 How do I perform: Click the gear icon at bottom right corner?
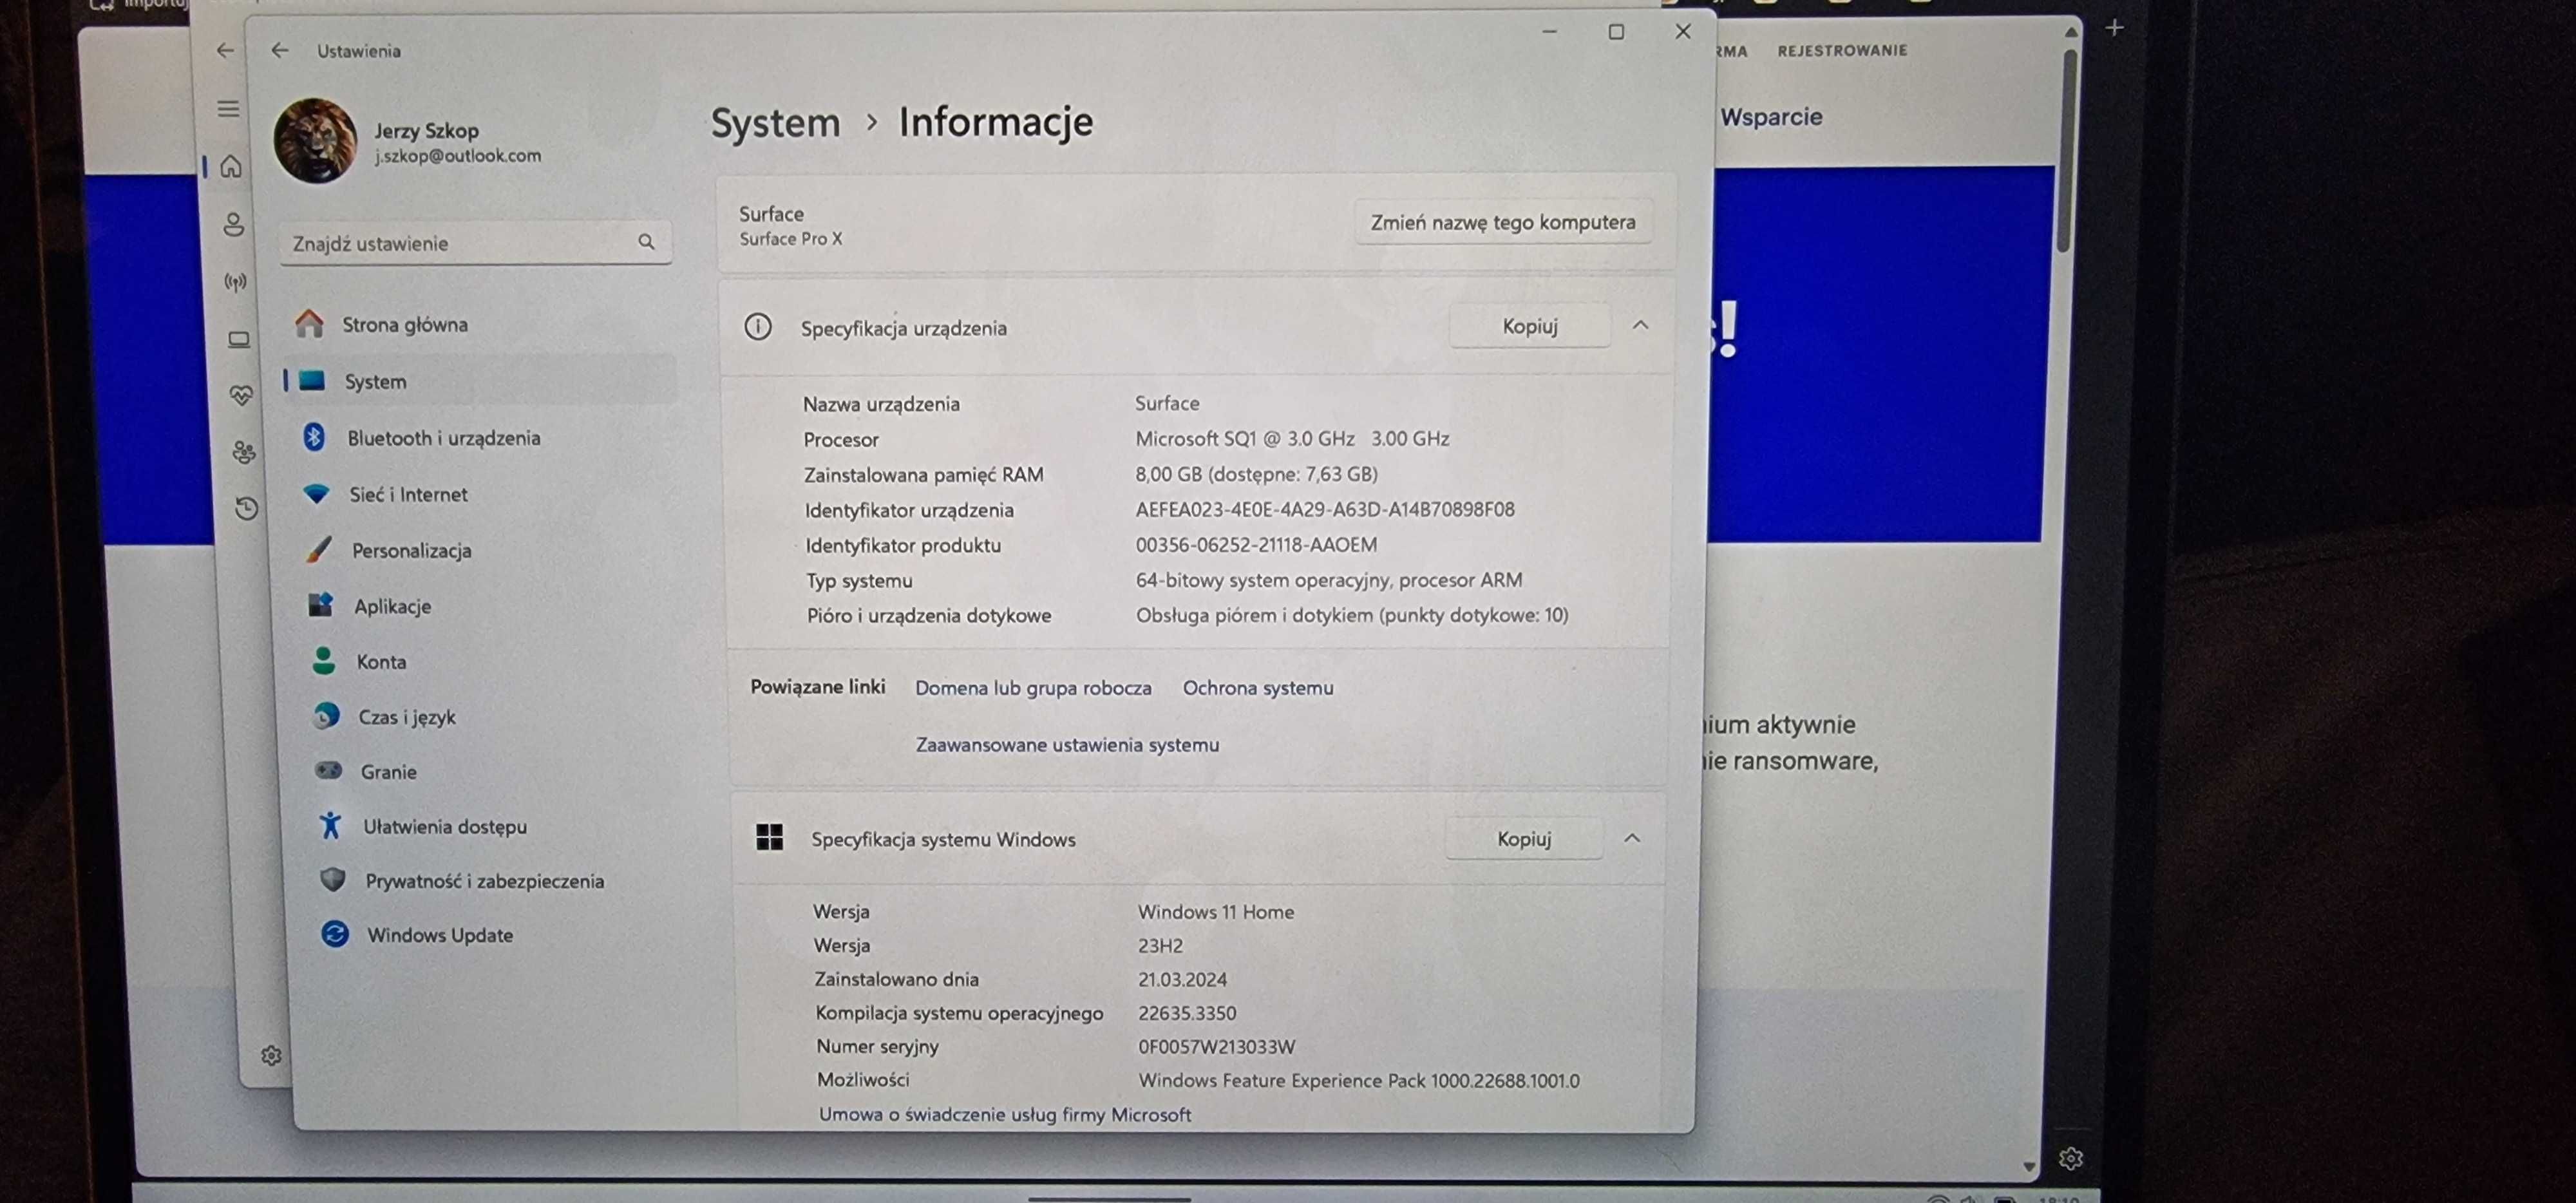tap(2070, 1158)
